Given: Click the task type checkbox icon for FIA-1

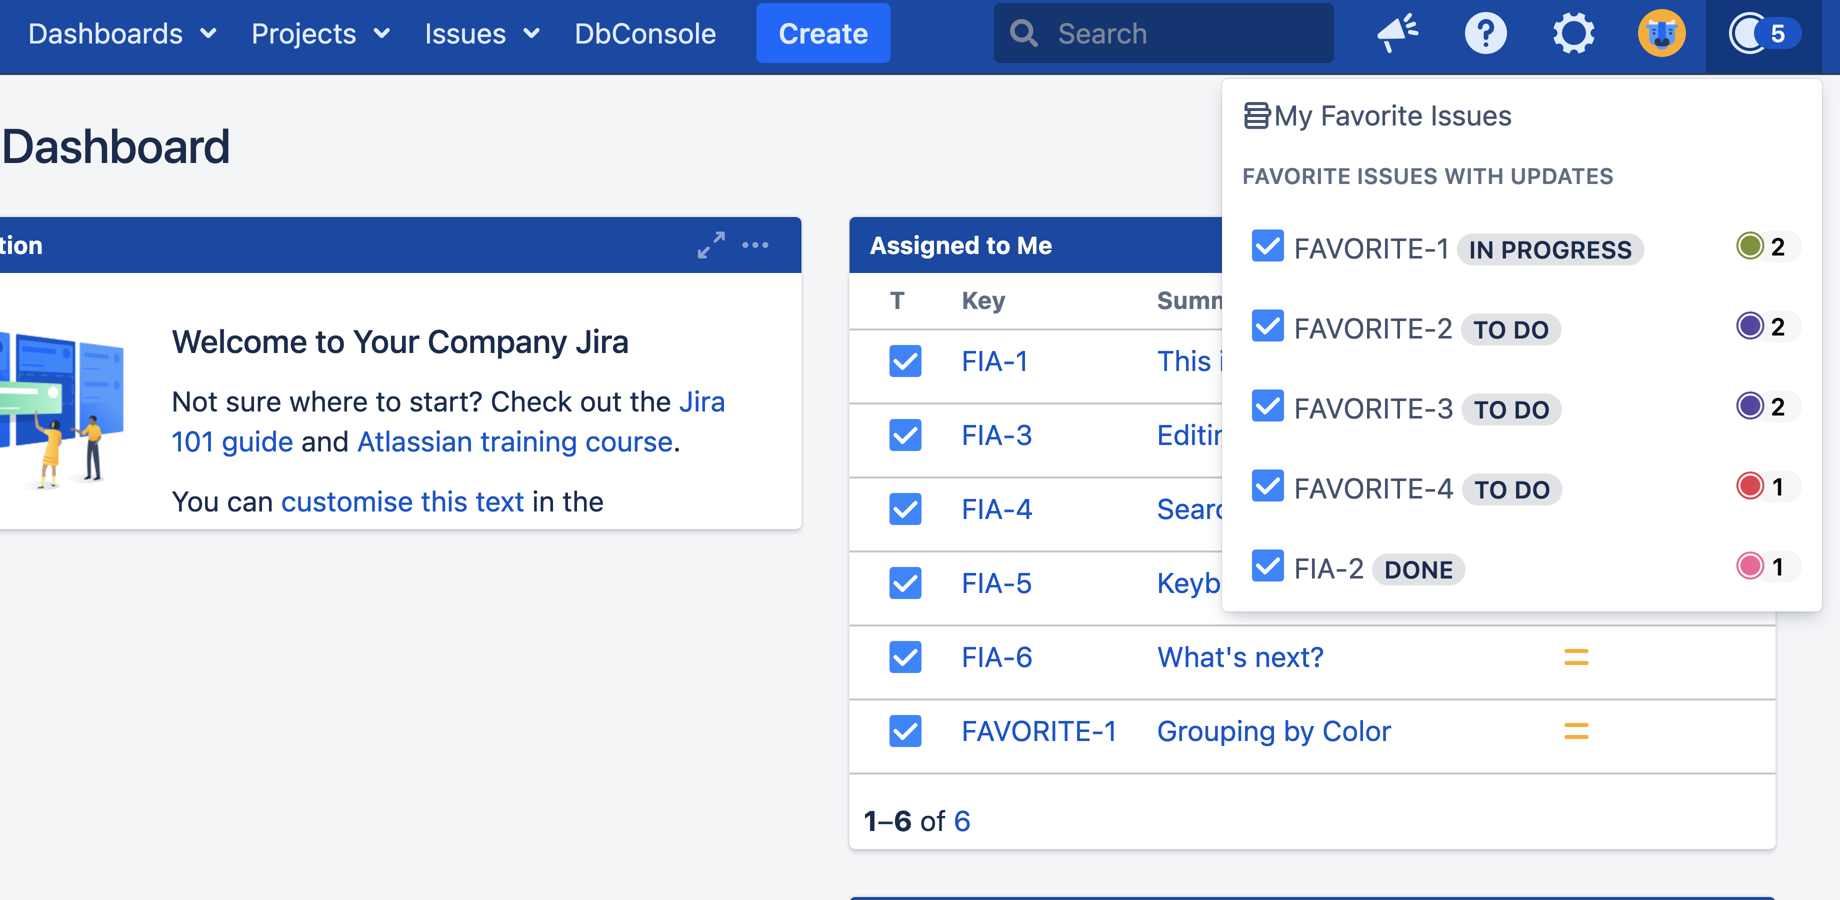Looking at the screenshot, I should 904,361.
